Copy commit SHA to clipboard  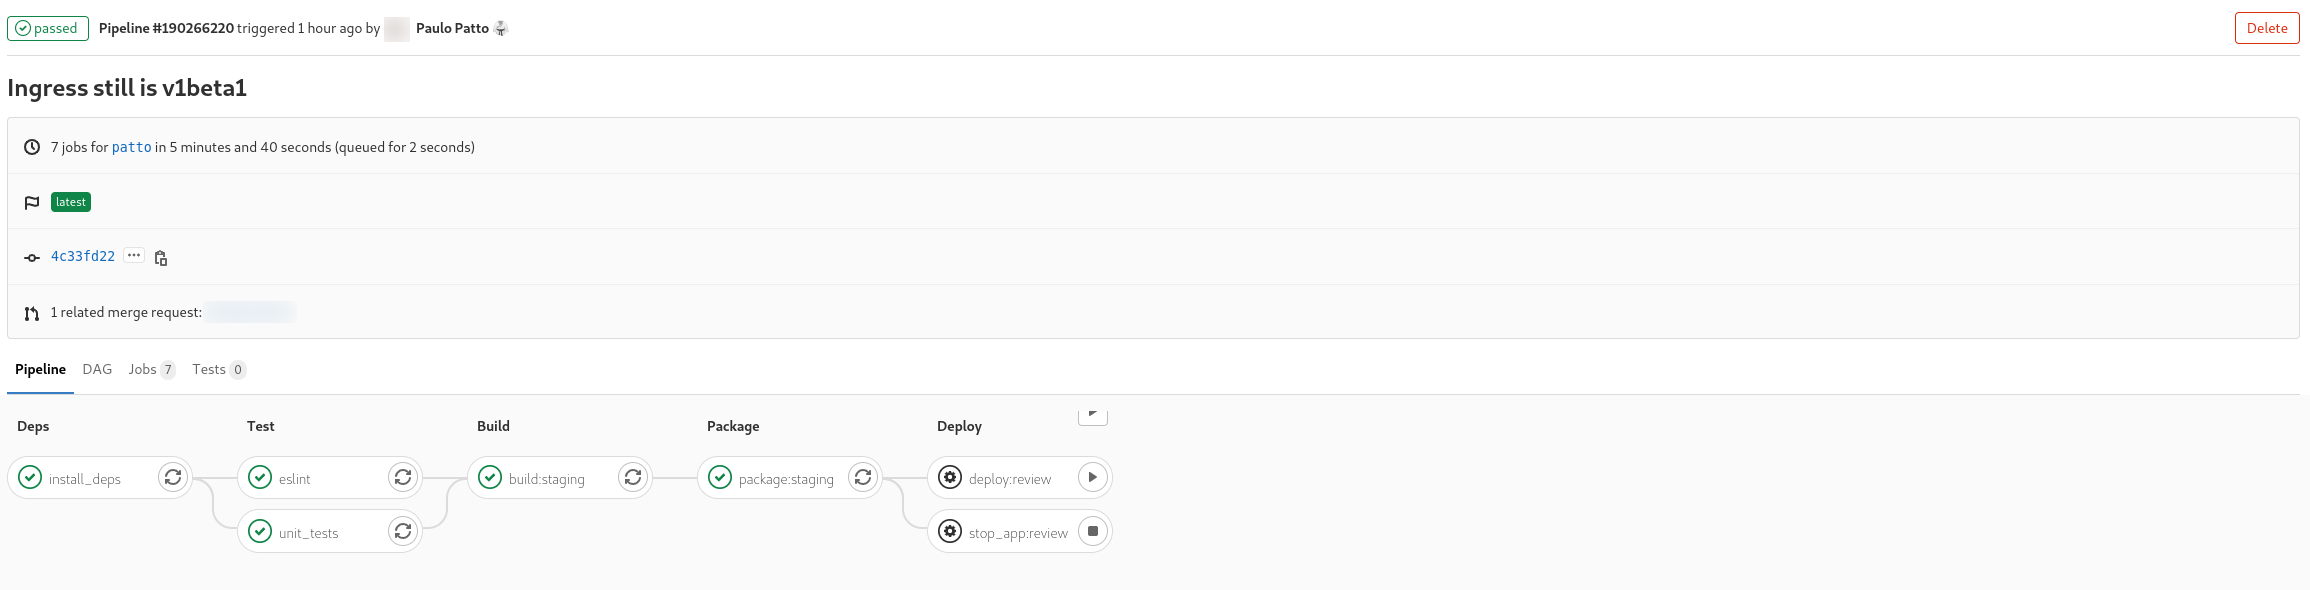[161, 258]
